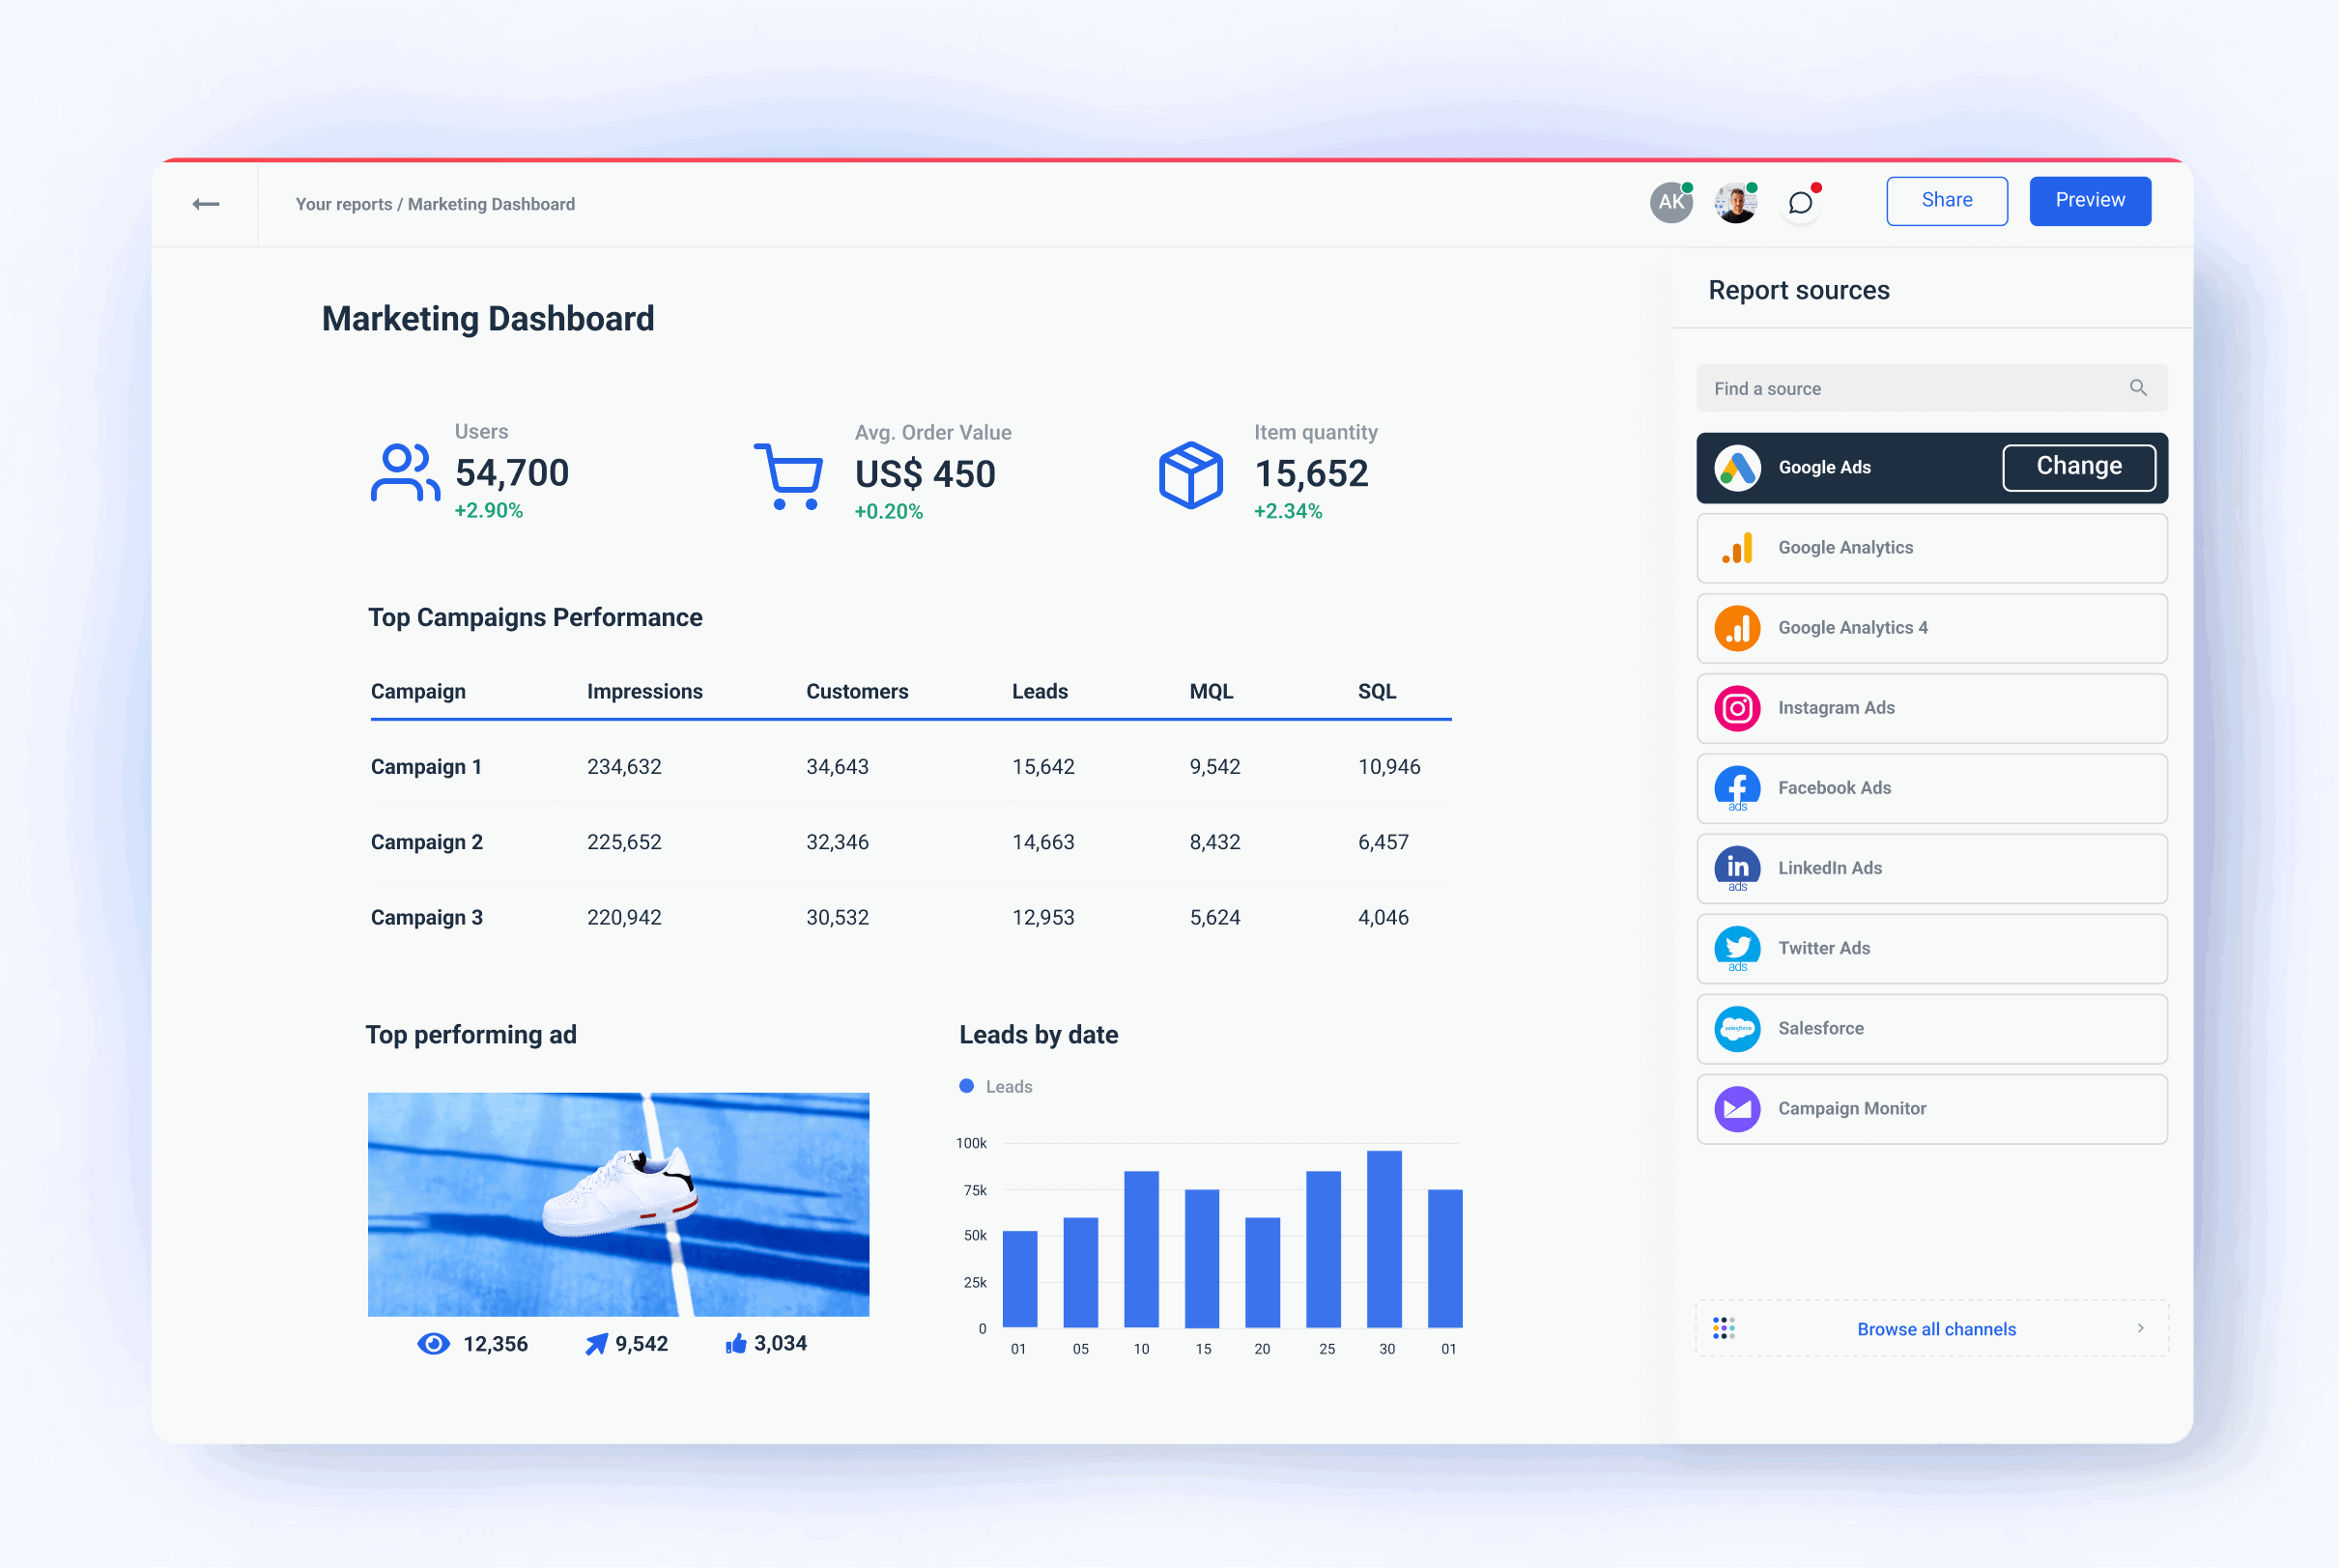Viewport: 2339px width, 1568px height.
Task: Click the AK profile avatar
Action: coord(1669,202)
